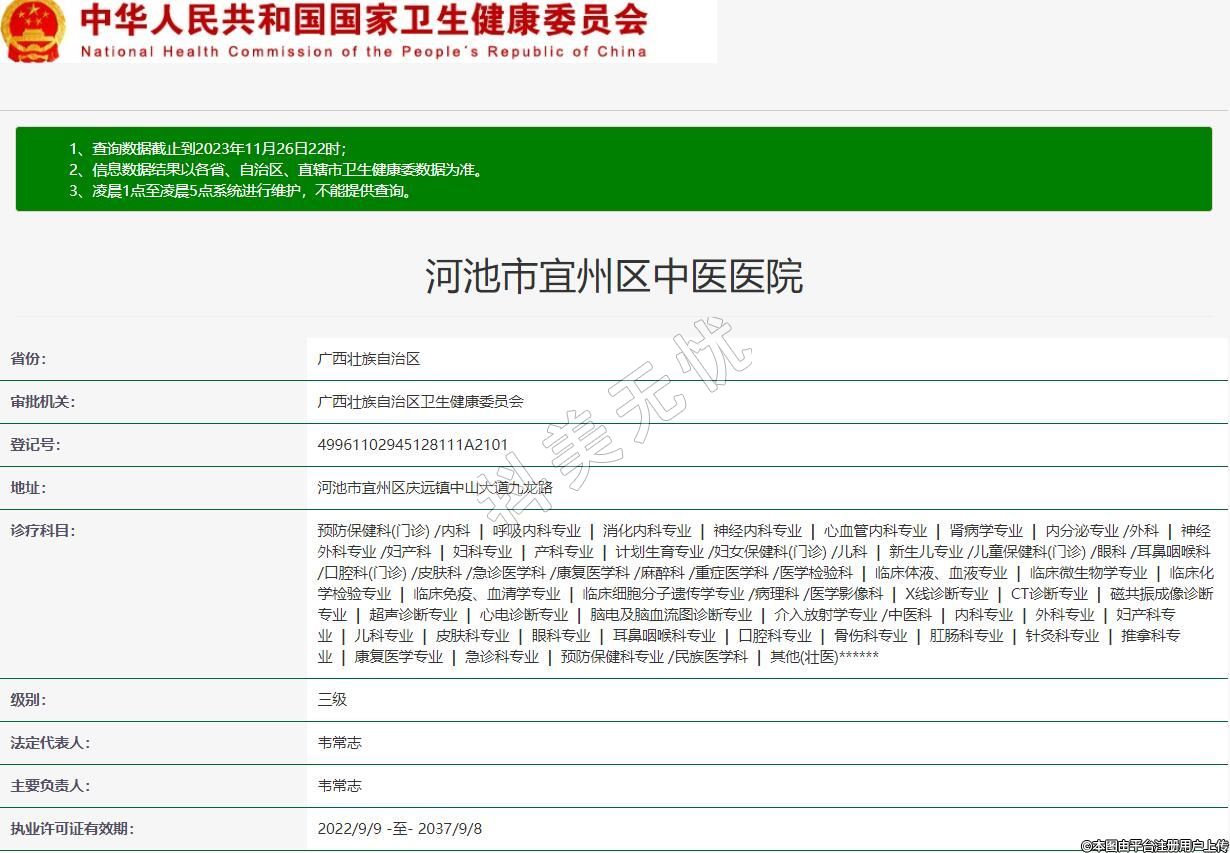
Task: Select the hospital level value 三级
Action: pos(332,700)
